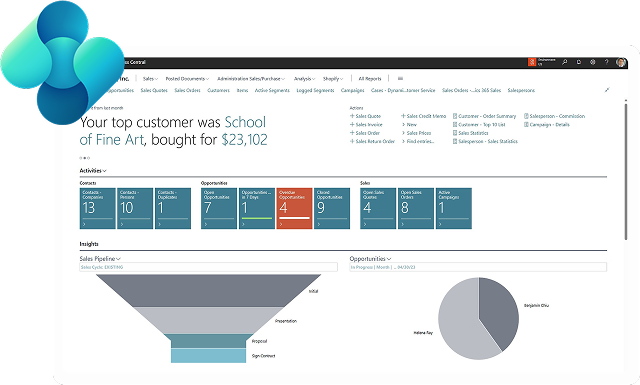The width and height of the screenshot is (640, 385).
Task: Expand the Analysis dropdown menu
Action: click(304, 78)
